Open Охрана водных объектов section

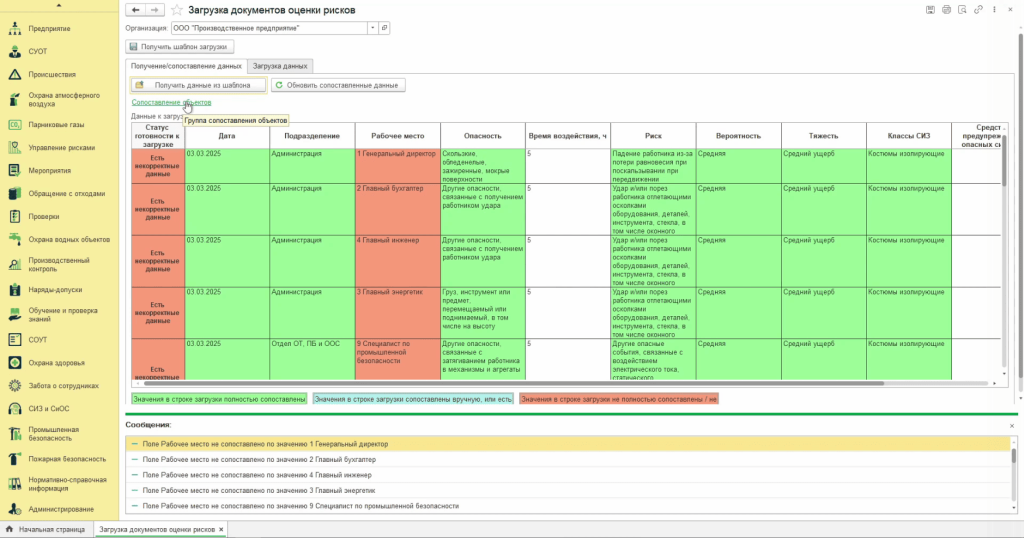coord(69,240)
